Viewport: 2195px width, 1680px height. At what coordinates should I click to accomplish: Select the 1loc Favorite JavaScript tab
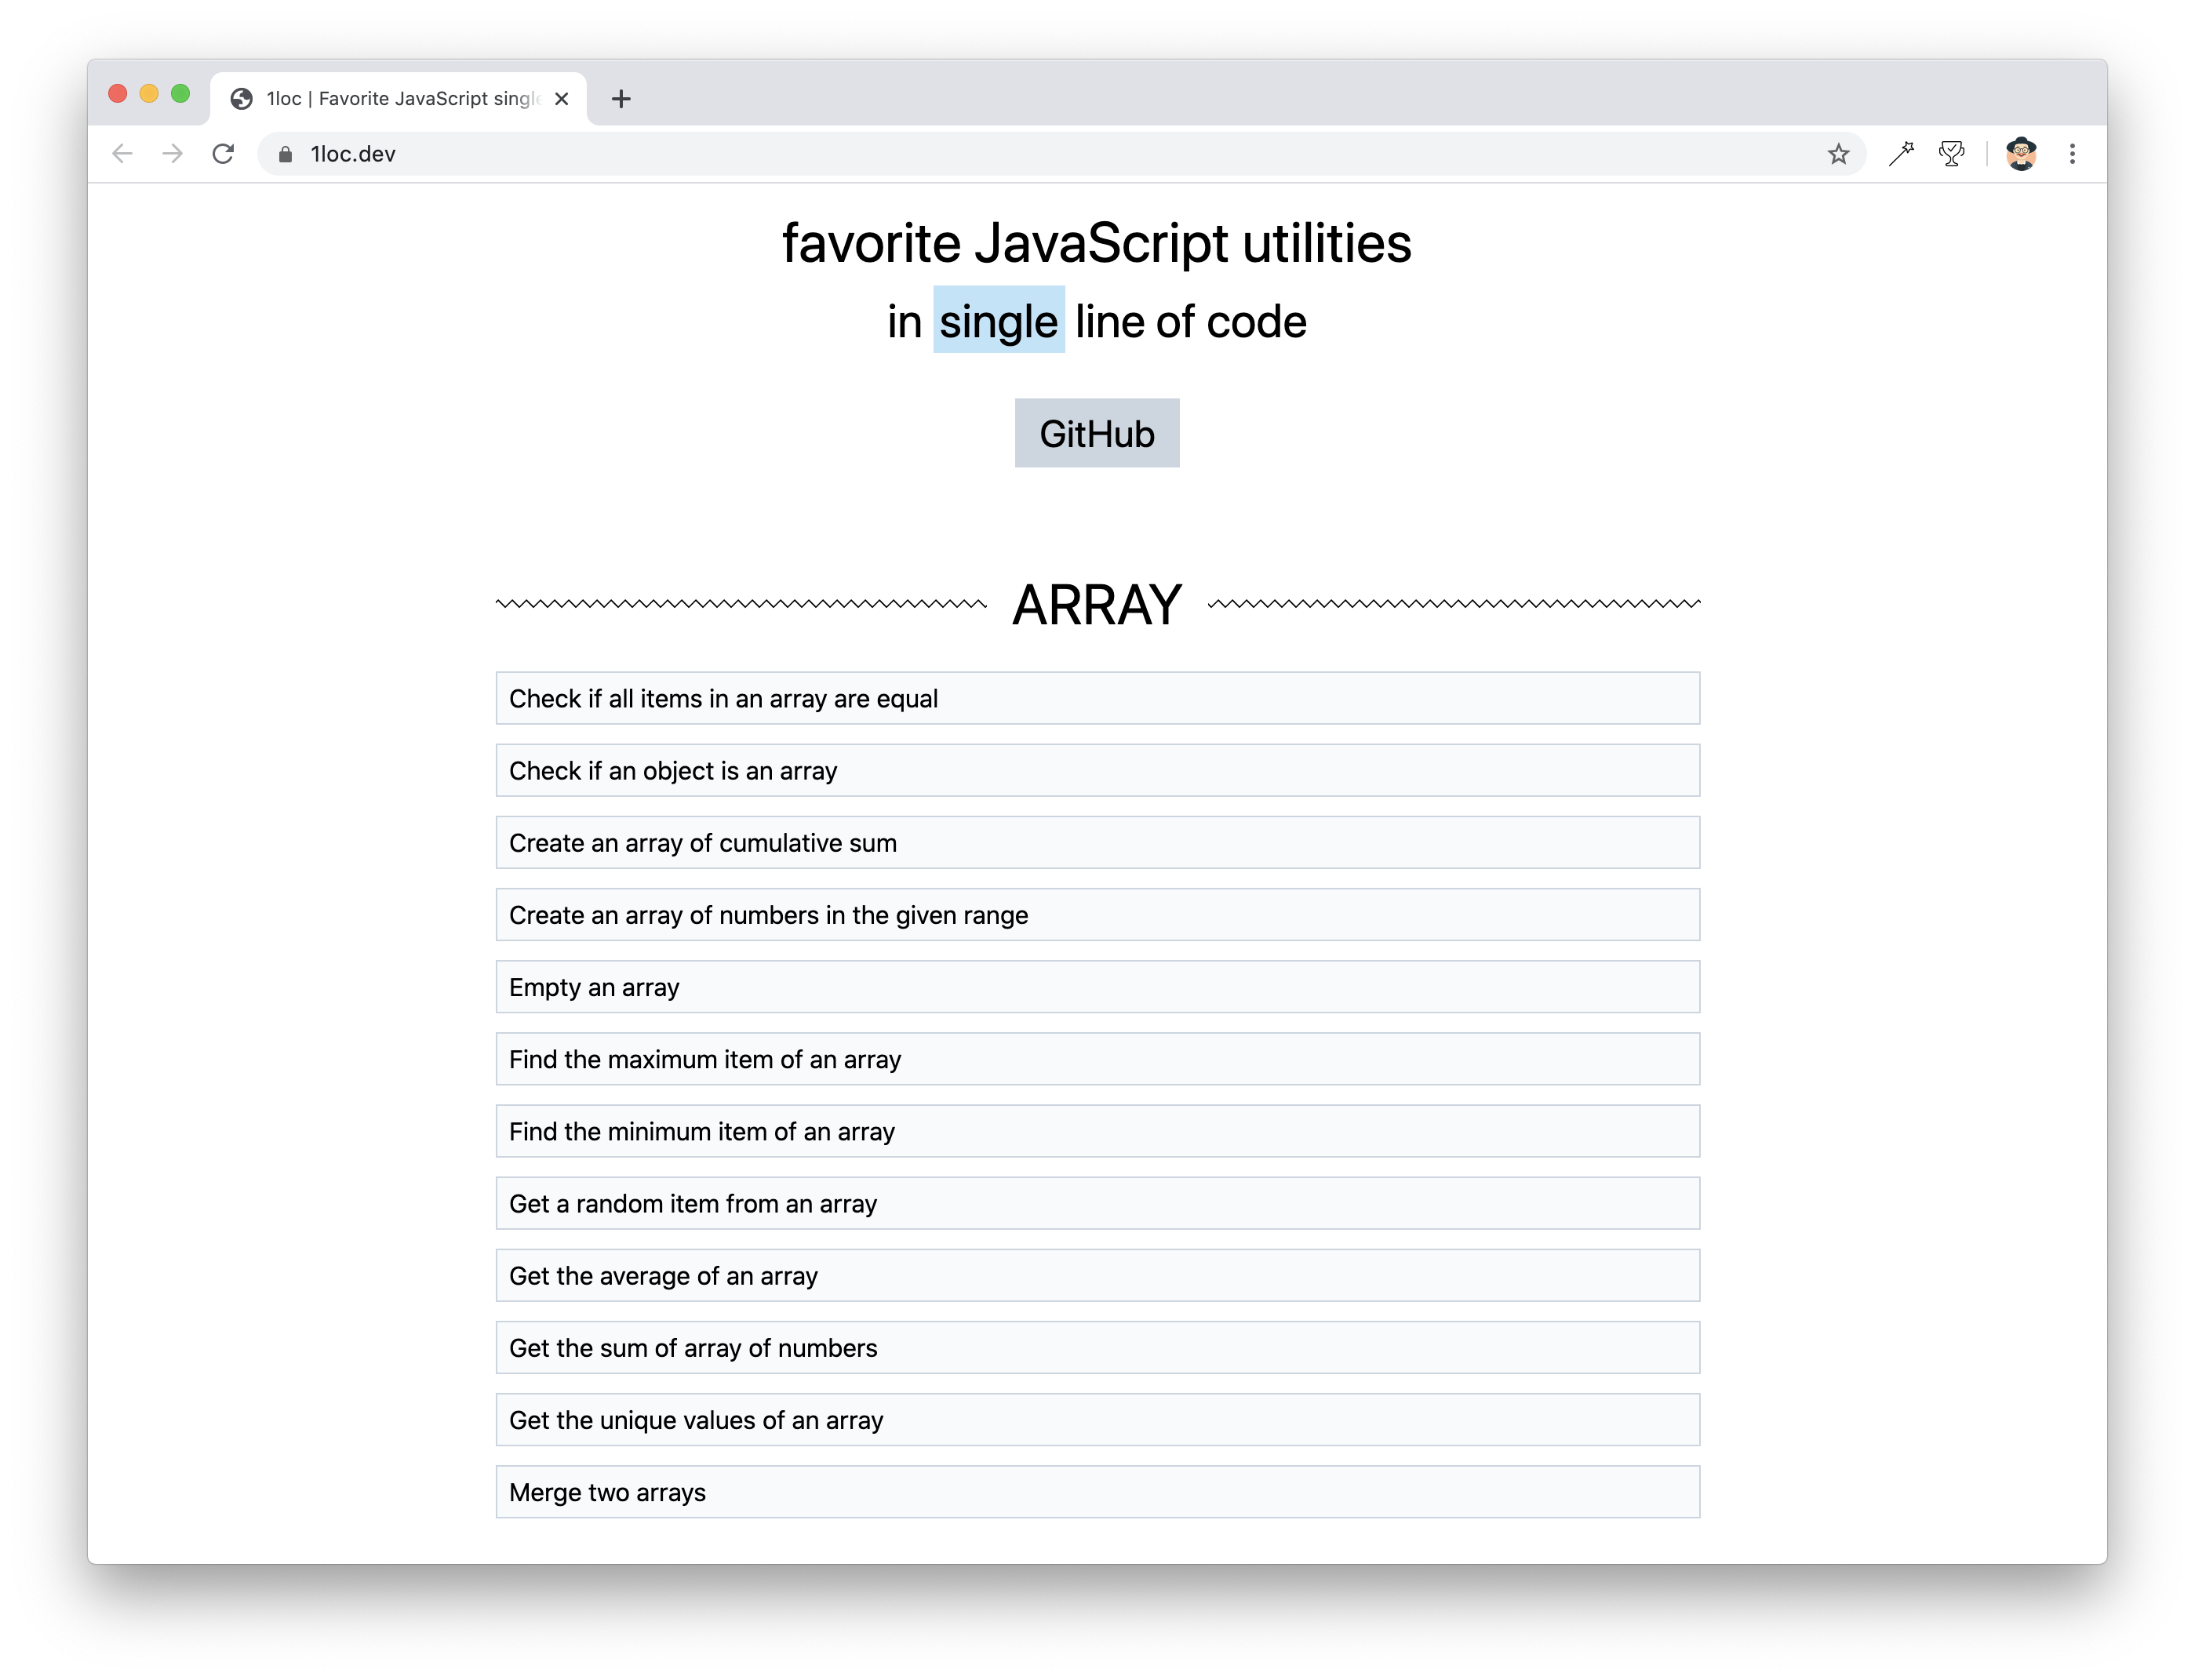pyautogui.click(x=400, y=99)
